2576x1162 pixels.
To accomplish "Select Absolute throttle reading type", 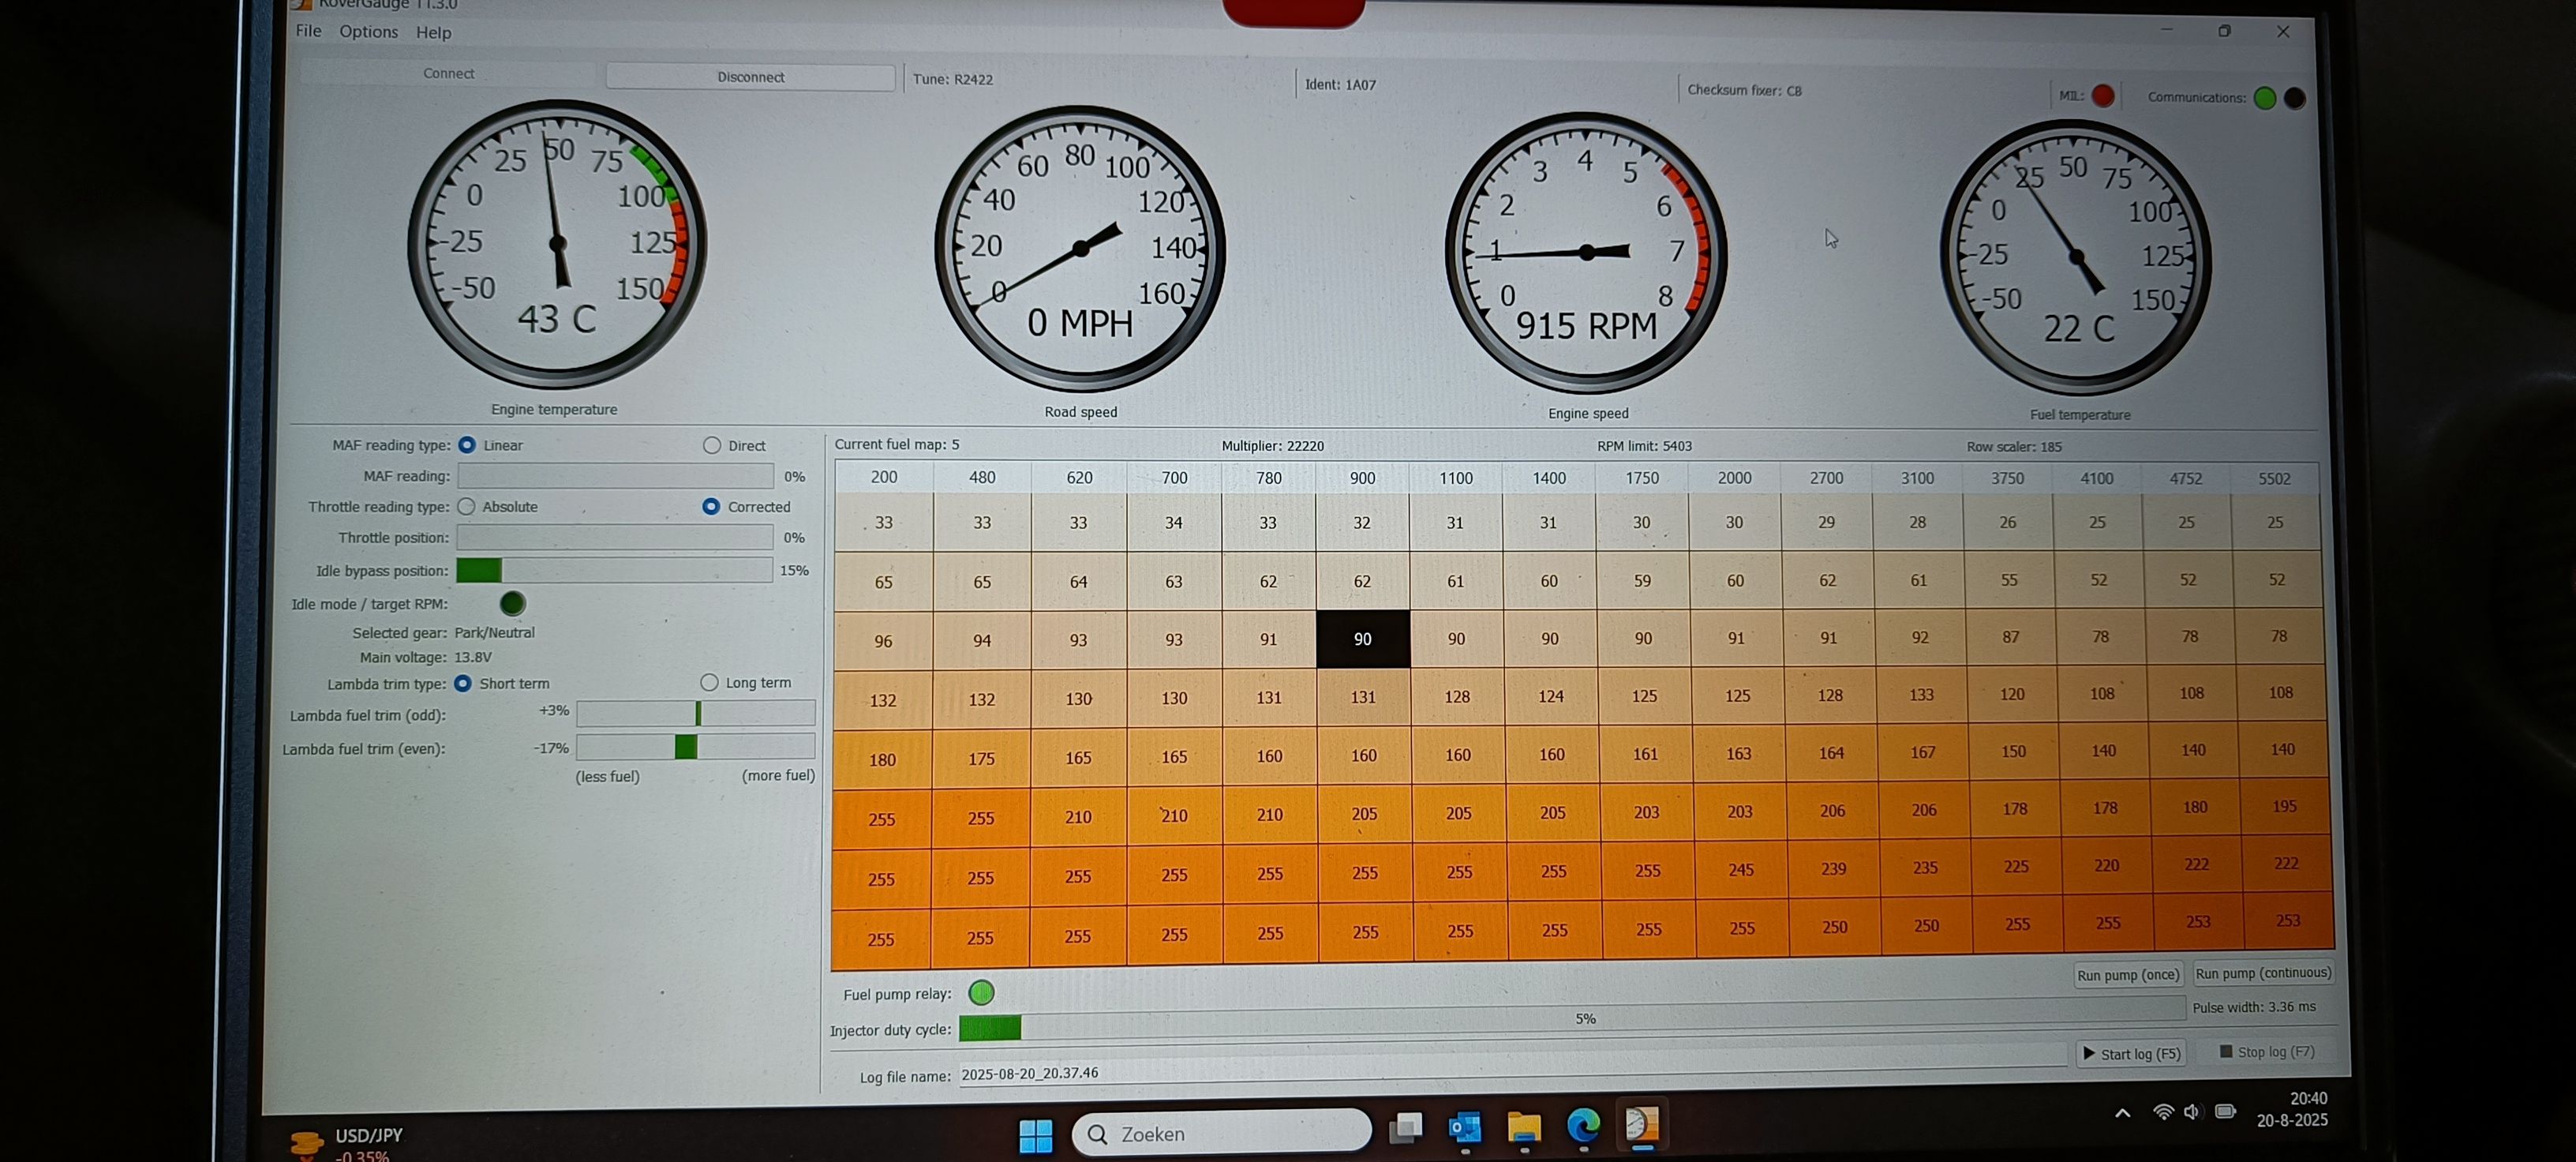I will click(466, 506).
